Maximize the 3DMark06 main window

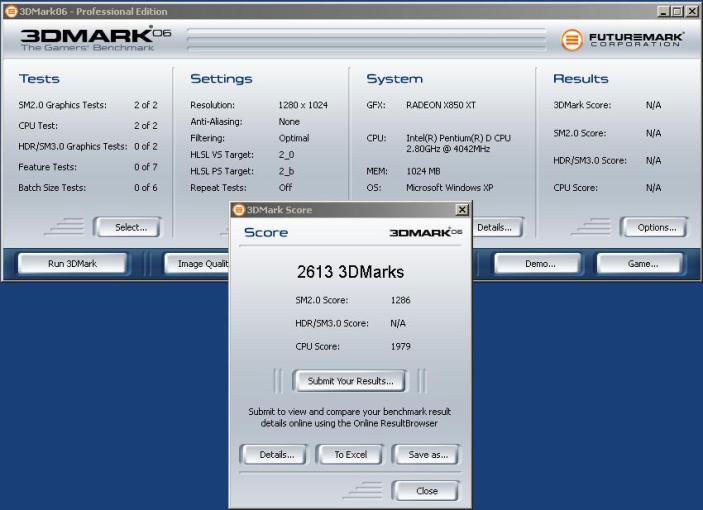point(677,11)
